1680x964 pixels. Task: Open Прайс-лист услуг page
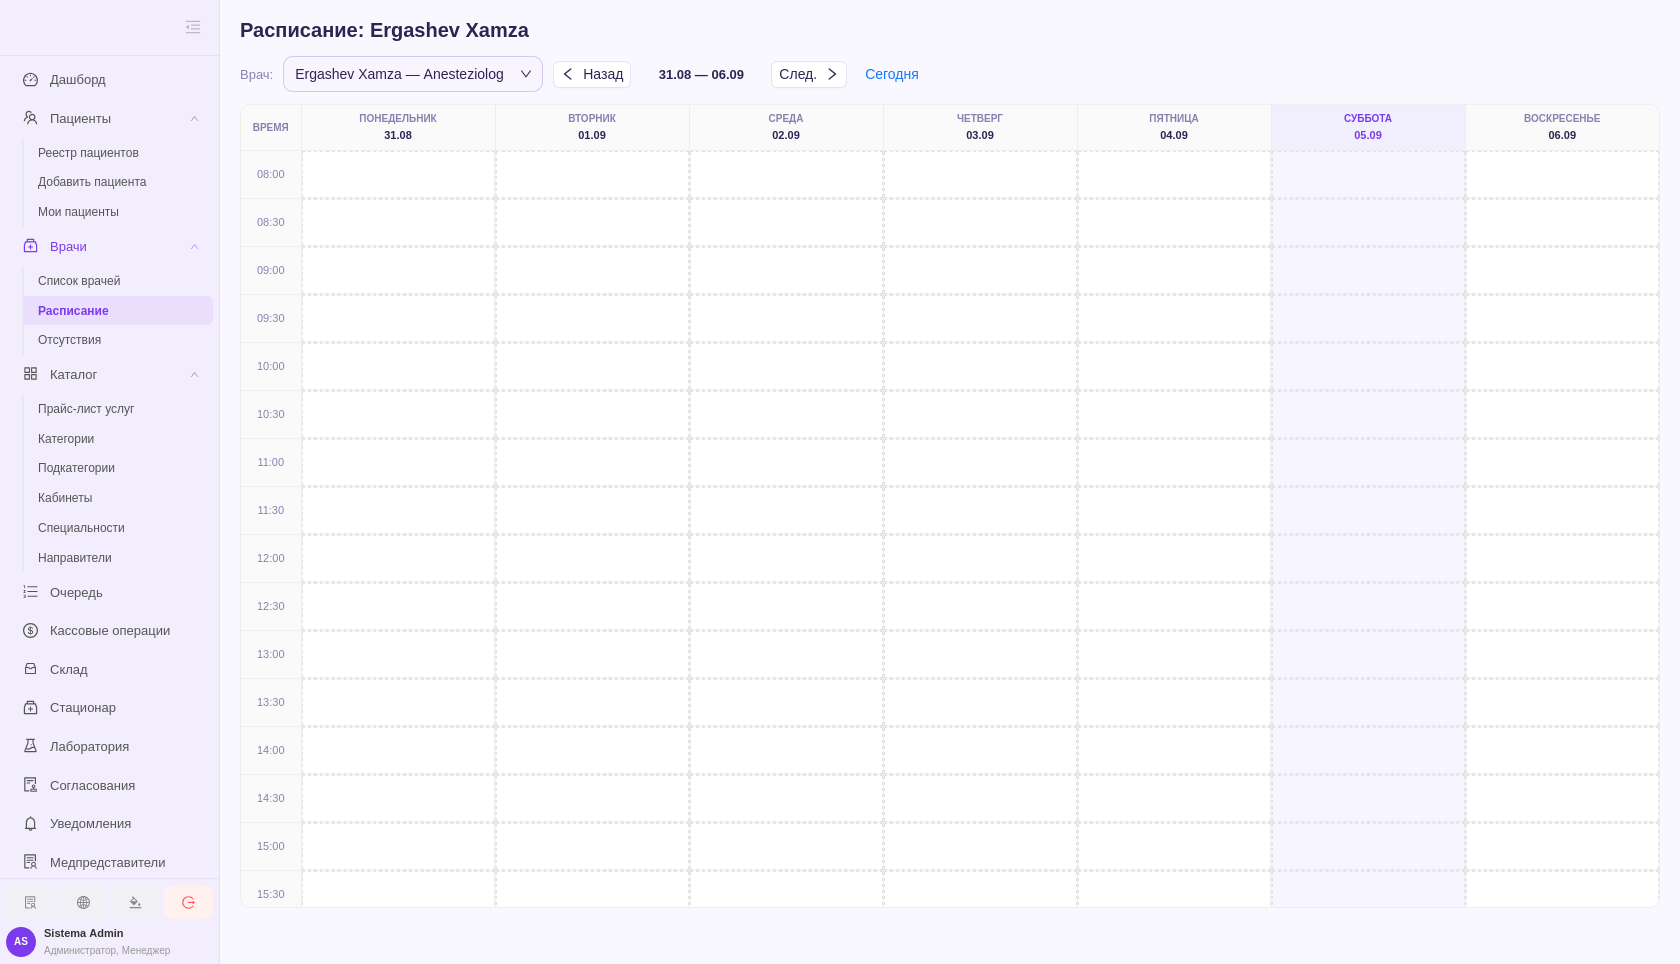click(x=86, y=409)
